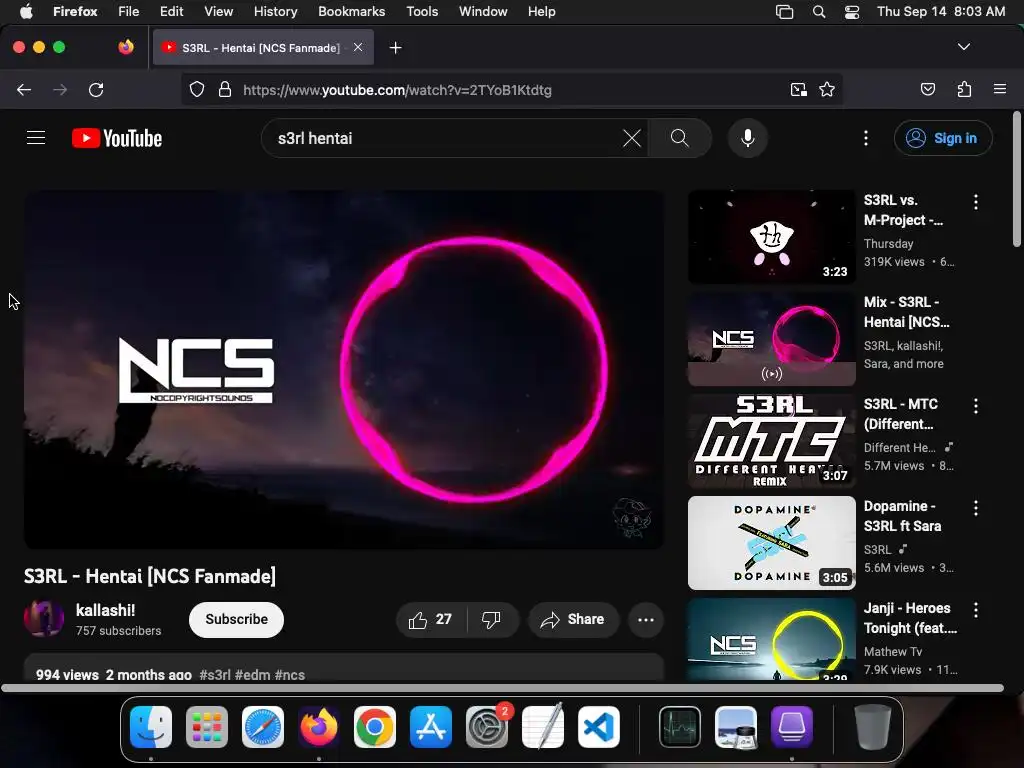Open options for Dopamine video
Screen dimensions: 1024x768
pyautogui.click(x=976, y=507)
